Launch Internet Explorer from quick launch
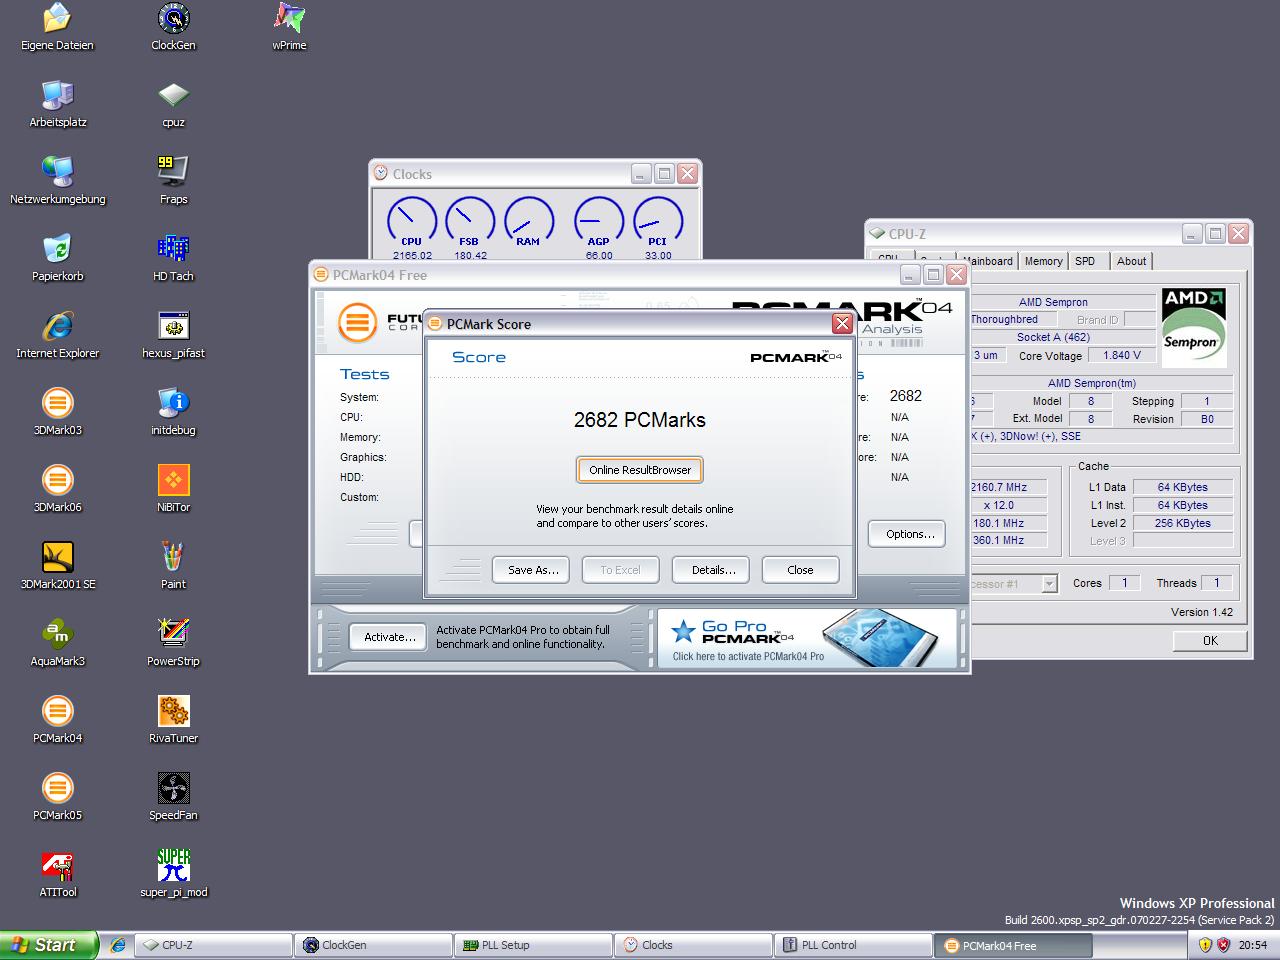1280x960 pixels. pos(118,945)
